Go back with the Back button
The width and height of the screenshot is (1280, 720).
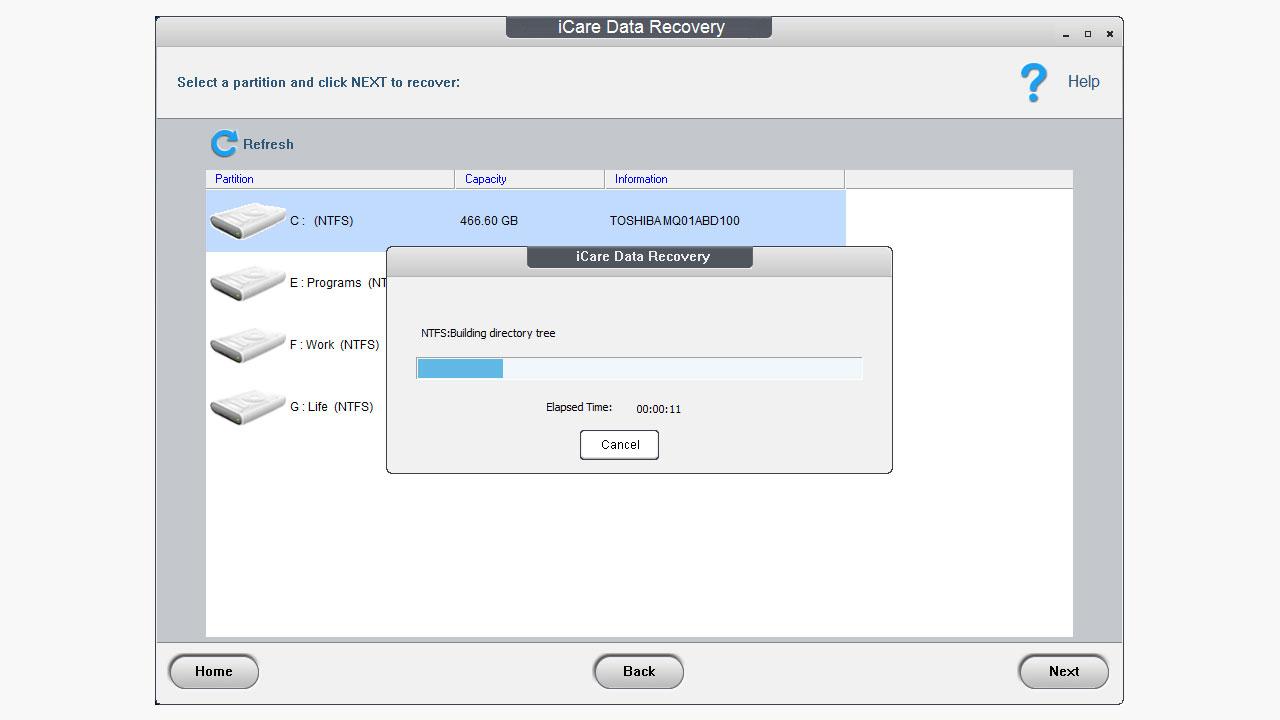click(639, 671)
